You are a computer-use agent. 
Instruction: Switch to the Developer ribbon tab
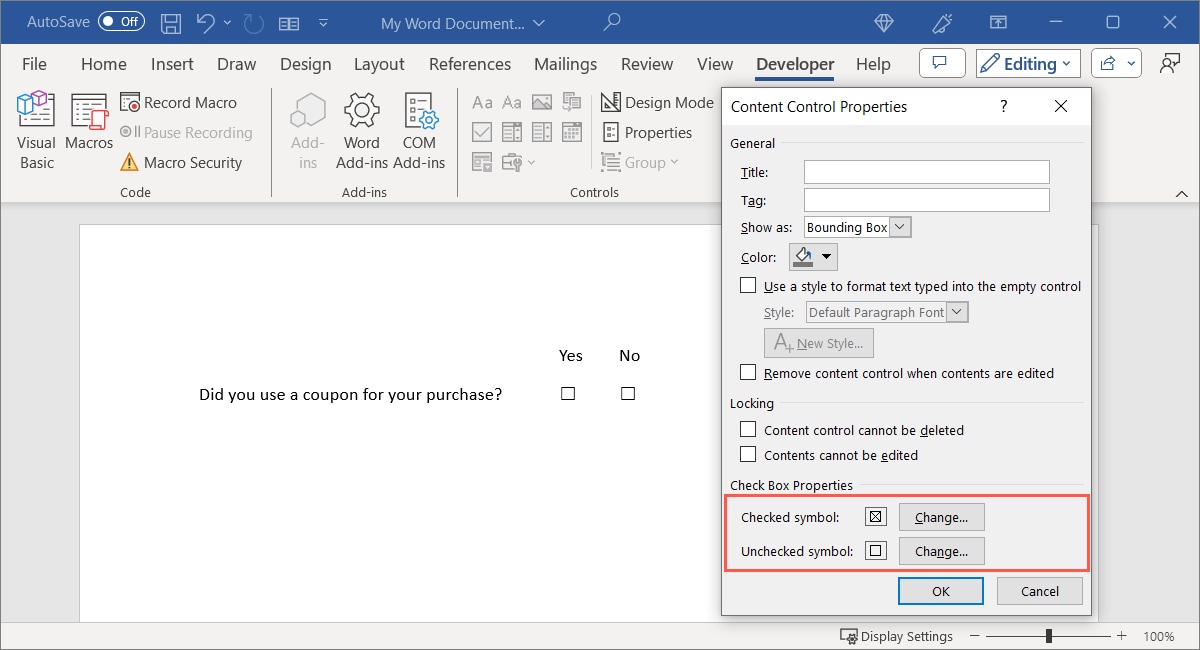[x=794, y=63]
